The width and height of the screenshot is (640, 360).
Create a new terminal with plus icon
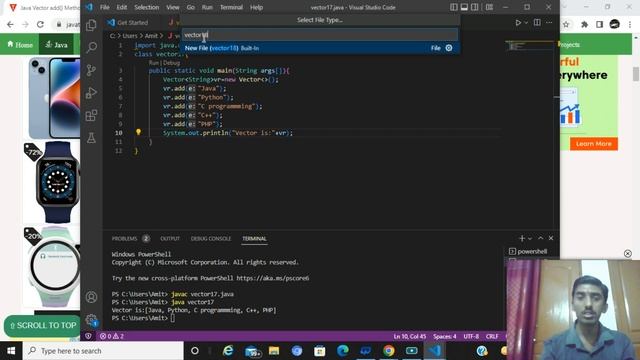[522, 238]
